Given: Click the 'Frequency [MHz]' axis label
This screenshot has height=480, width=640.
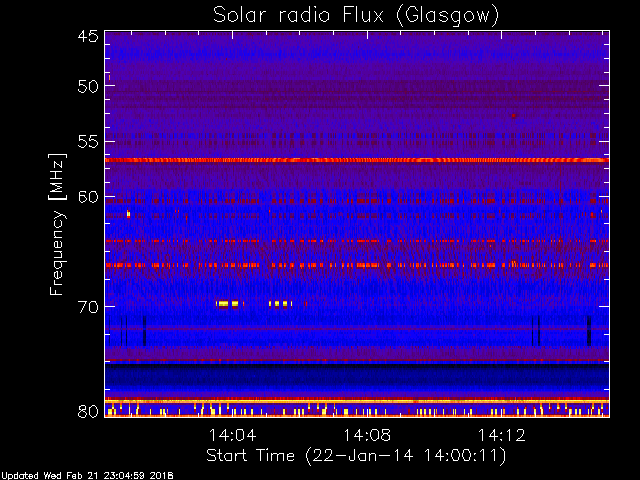Looking at the screenshot, I should click(57, 224).
